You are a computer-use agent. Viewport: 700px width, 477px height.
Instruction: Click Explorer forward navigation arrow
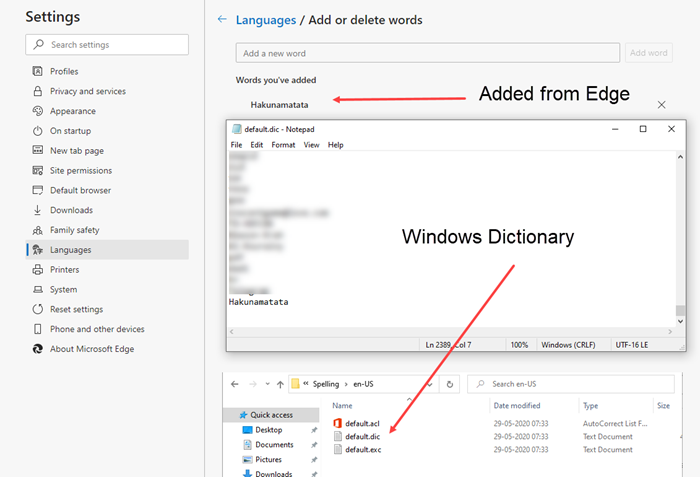tap(253, 384)
